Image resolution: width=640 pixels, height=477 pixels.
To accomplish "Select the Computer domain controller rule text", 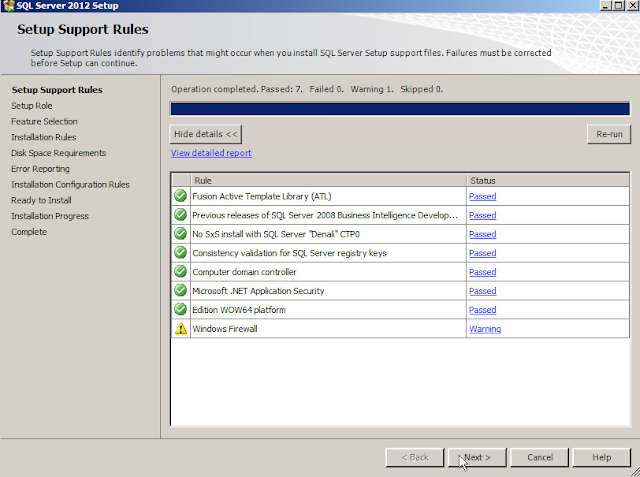I will [x=244, y=272].
